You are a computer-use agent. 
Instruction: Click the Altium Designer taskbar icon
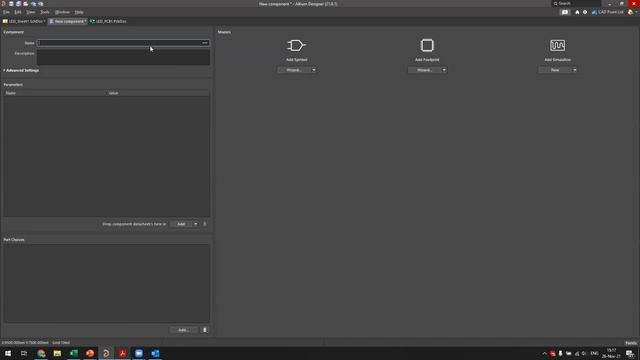106,353
